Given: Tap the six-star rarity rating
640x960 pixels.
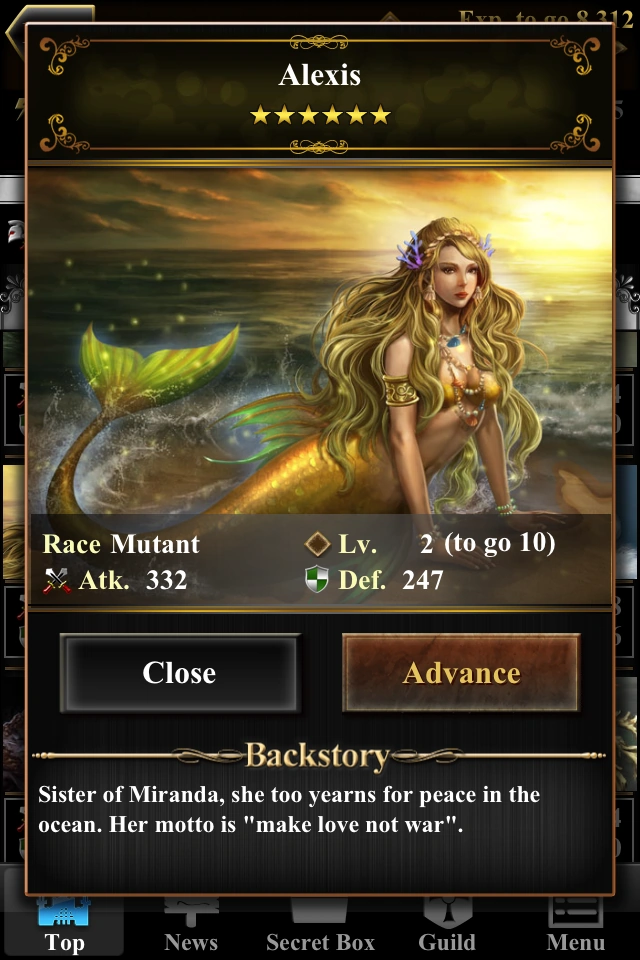Looking at the screenshot, I should coord(320,114).
